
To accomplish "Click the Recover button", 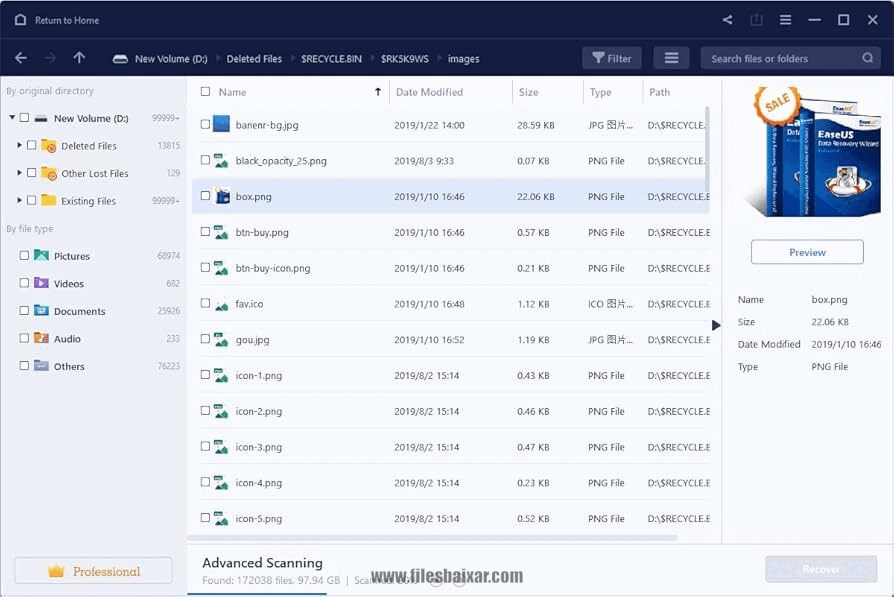I will click(821, 569).
